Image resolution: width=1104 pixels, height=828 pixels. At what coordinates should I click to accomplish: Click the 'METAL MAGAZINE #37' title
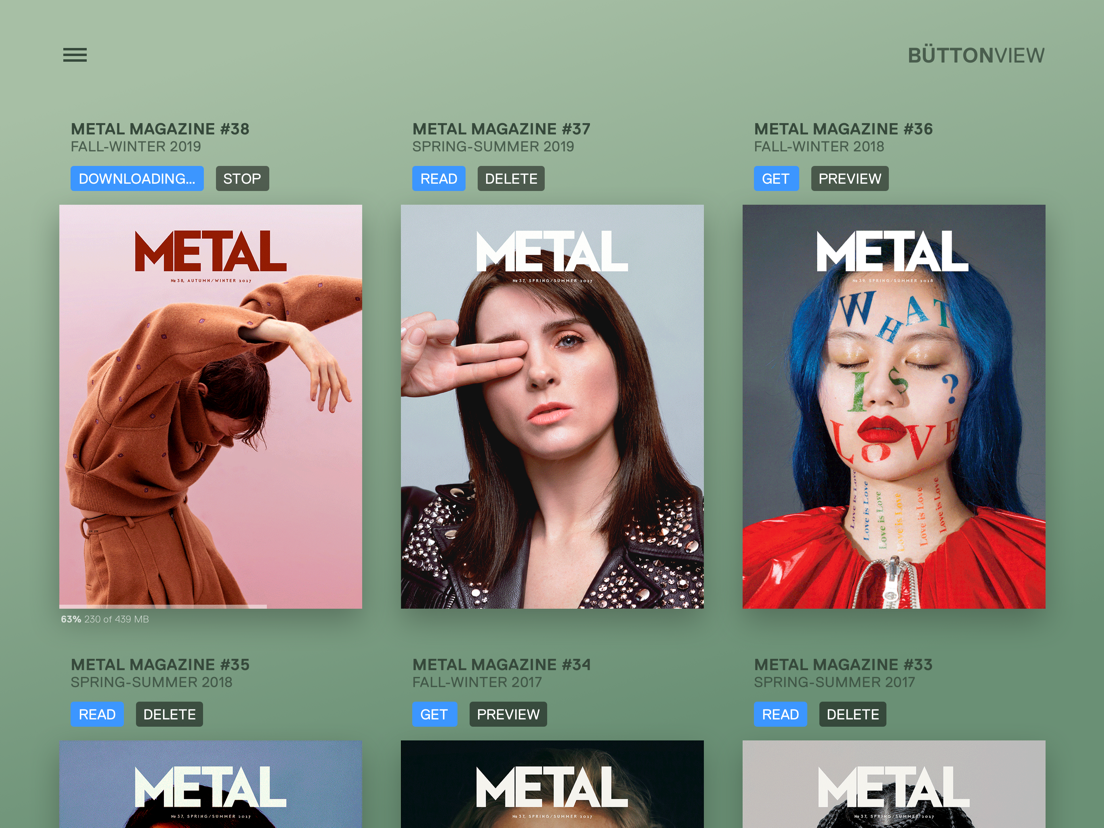(501, 129)
